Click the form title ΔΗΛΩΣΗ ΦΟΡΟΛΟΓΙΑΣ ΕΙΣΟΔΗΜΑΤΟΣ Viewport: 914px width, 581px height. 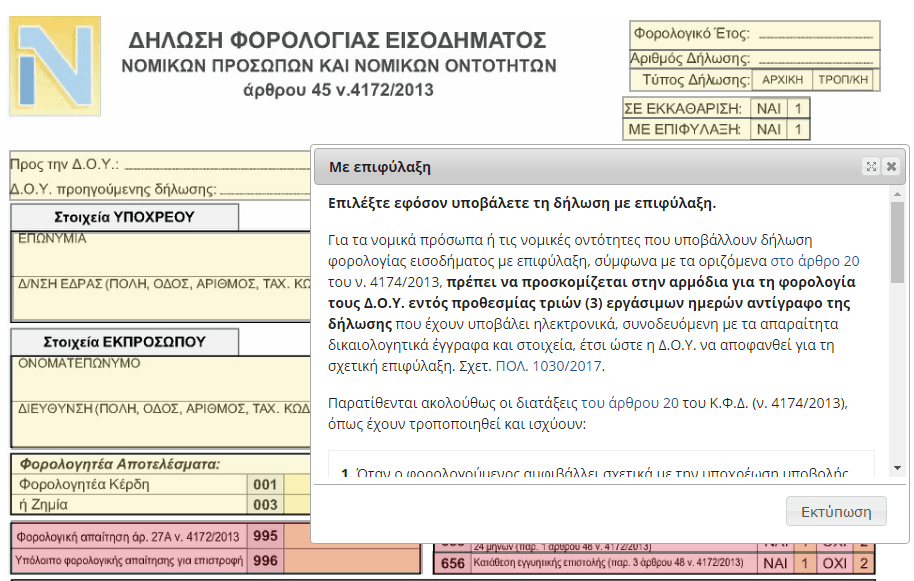338,40
